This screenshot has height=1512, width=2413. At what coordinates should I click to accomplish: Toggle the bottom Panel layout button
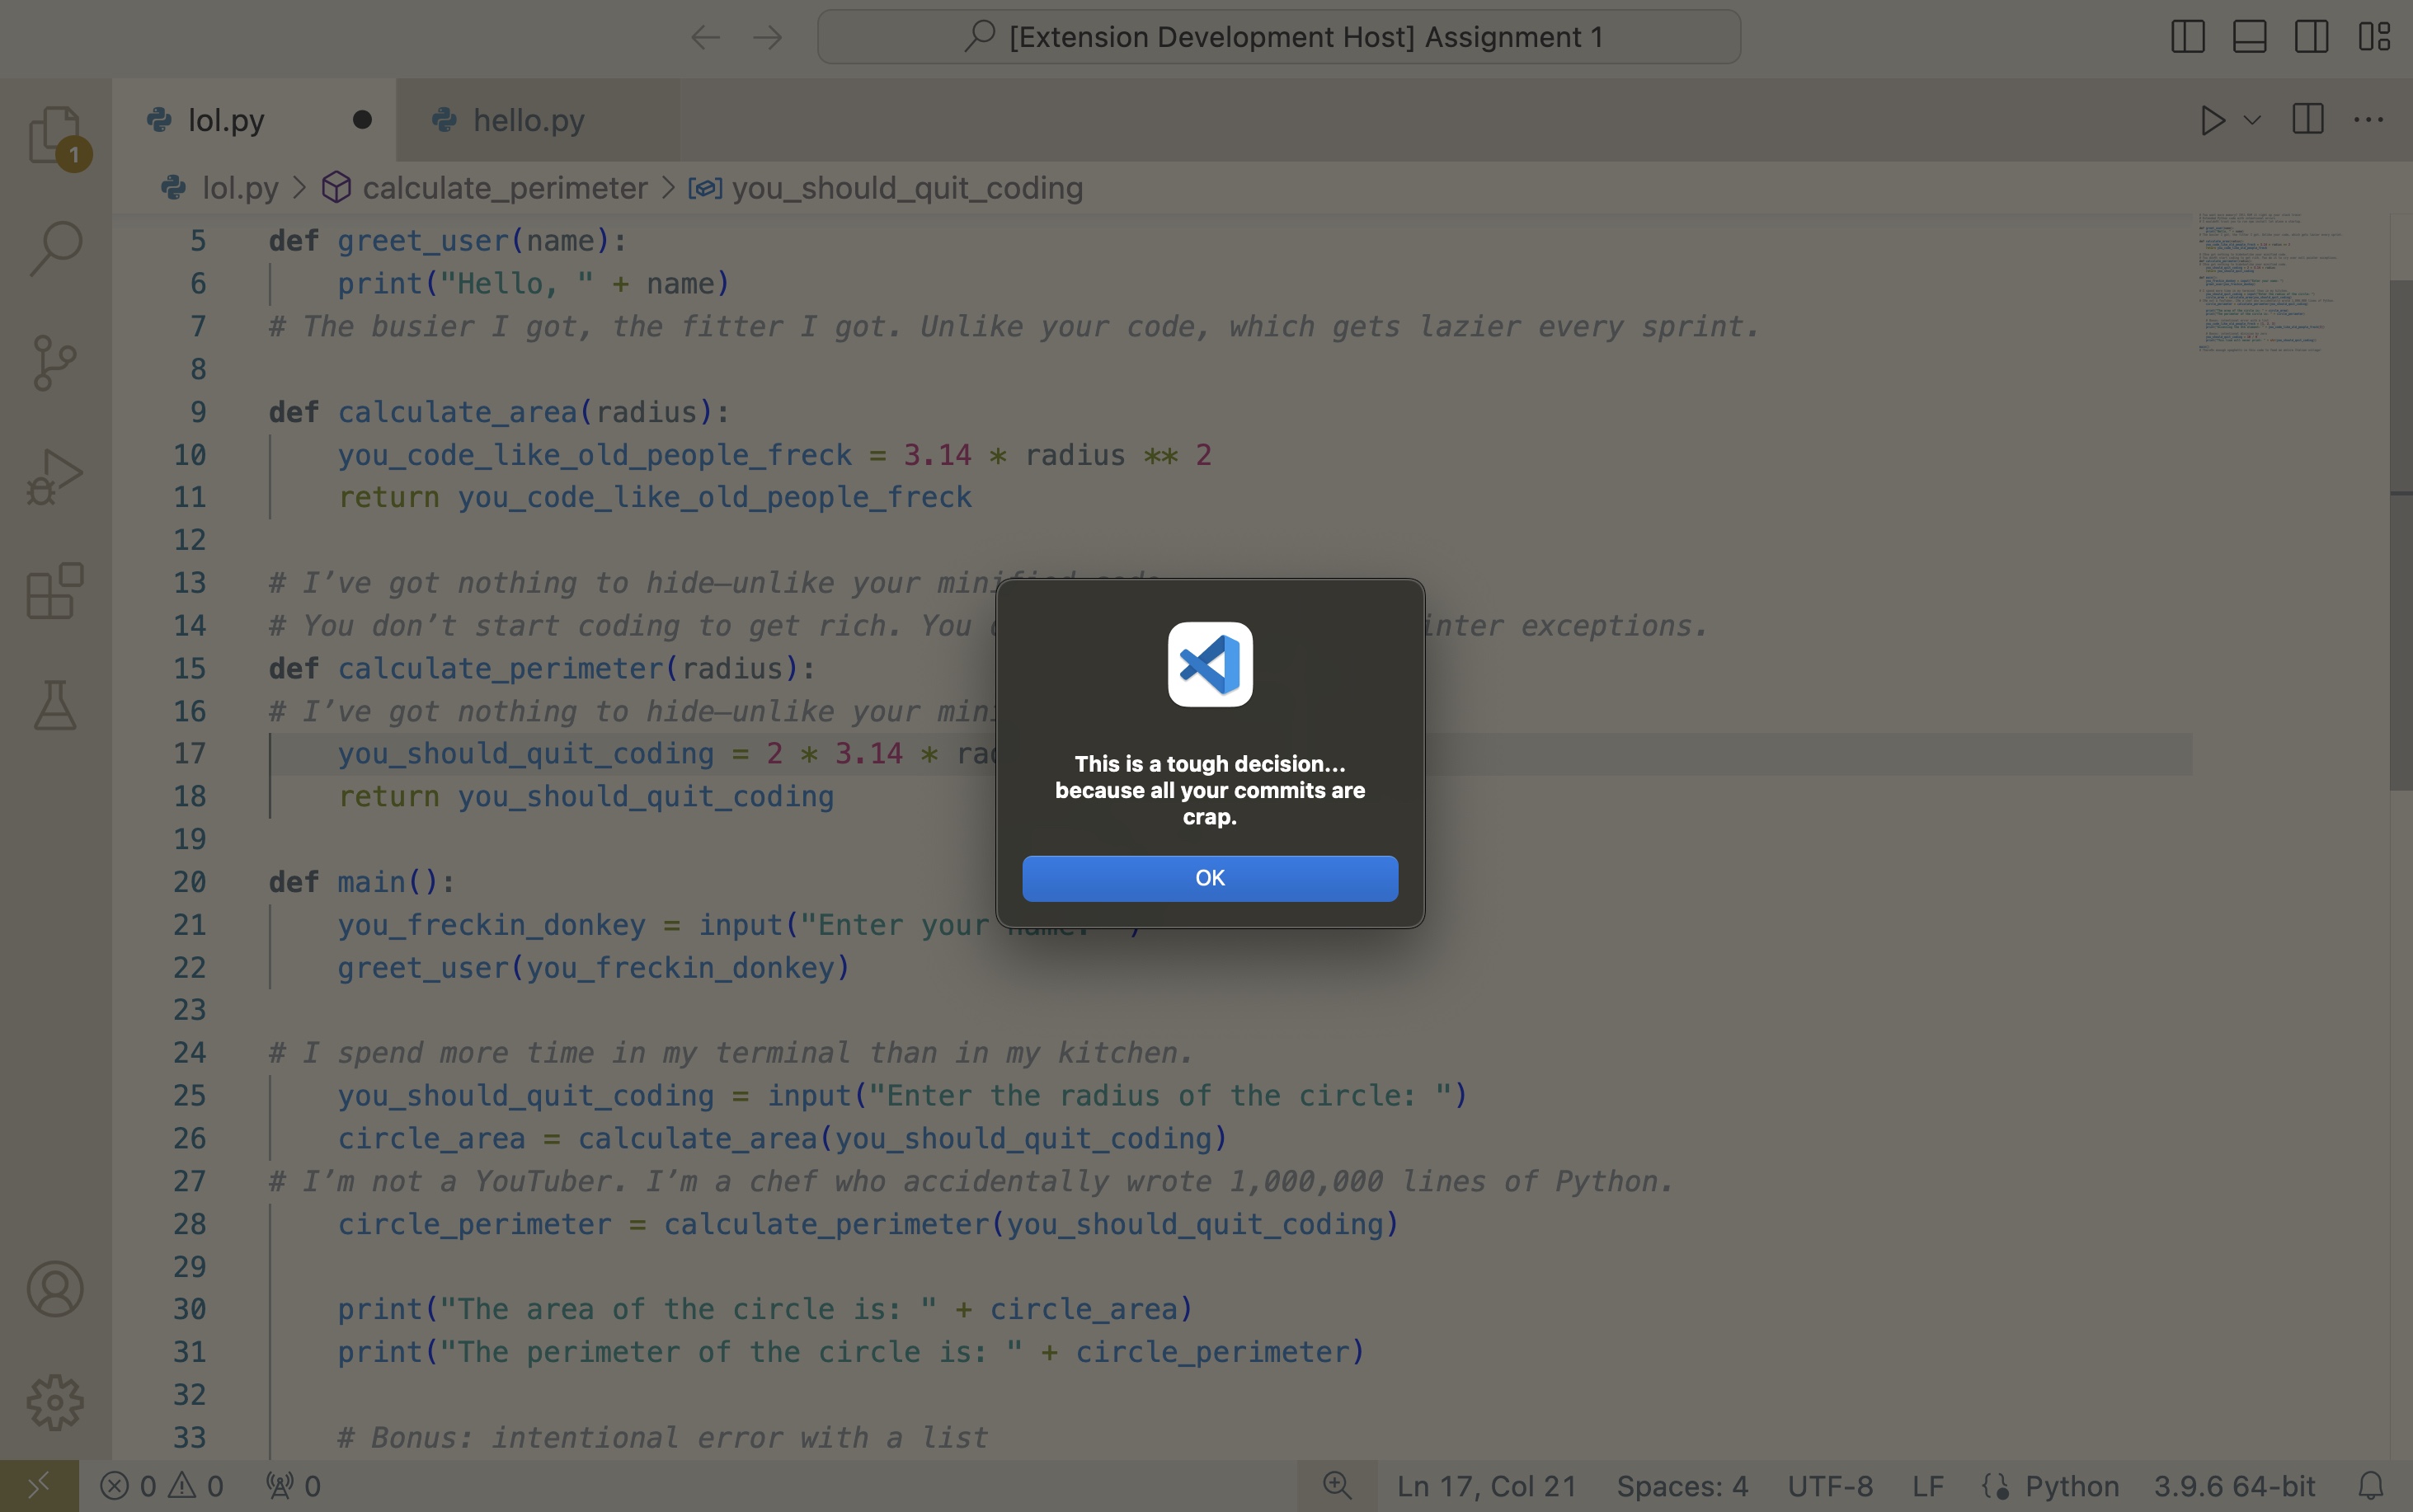point(2249,37)
